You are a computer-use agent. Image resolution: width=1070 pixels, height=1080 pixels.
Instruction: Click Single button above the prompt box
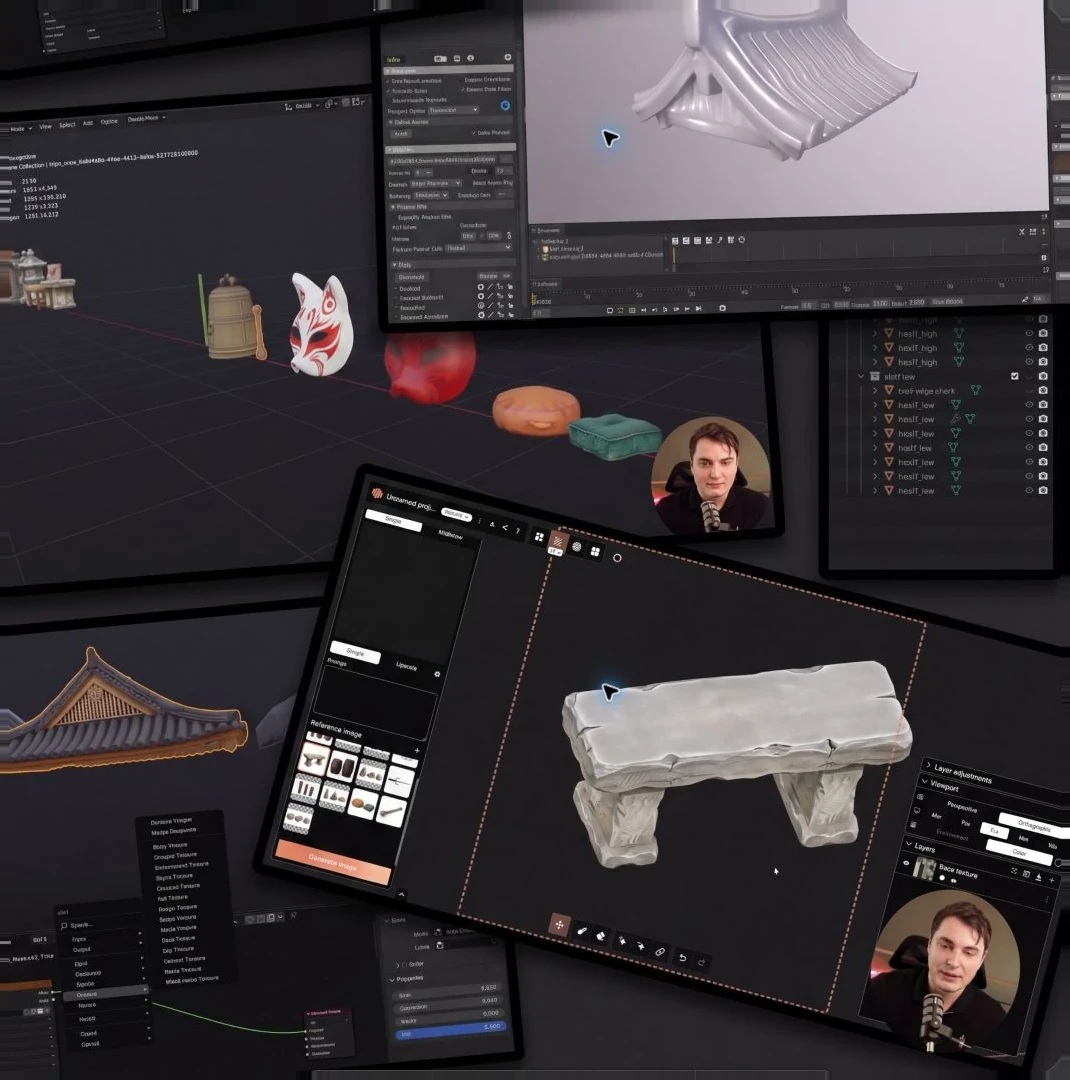pos(355,652)
